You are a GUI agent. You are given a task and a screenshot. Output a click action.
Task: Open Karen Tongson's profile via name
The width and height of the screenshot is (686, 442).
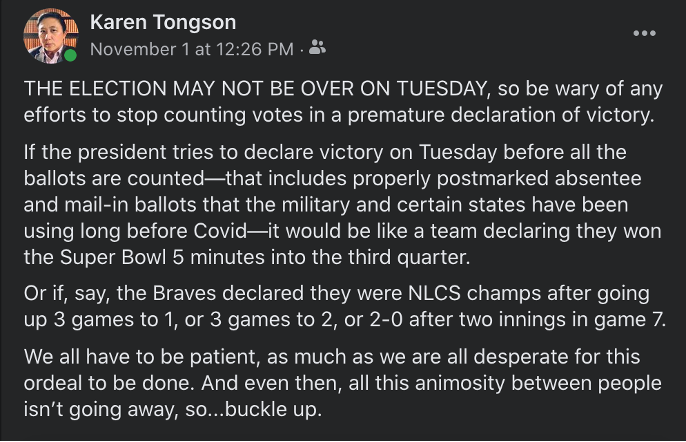click(163, 22)
